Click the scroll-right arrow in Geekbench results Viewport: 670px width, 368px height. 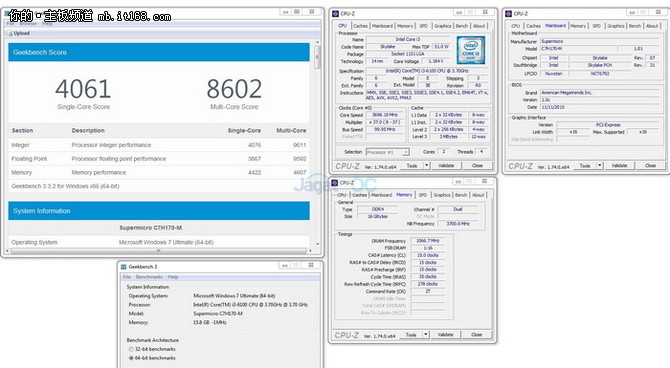(311, 250)
